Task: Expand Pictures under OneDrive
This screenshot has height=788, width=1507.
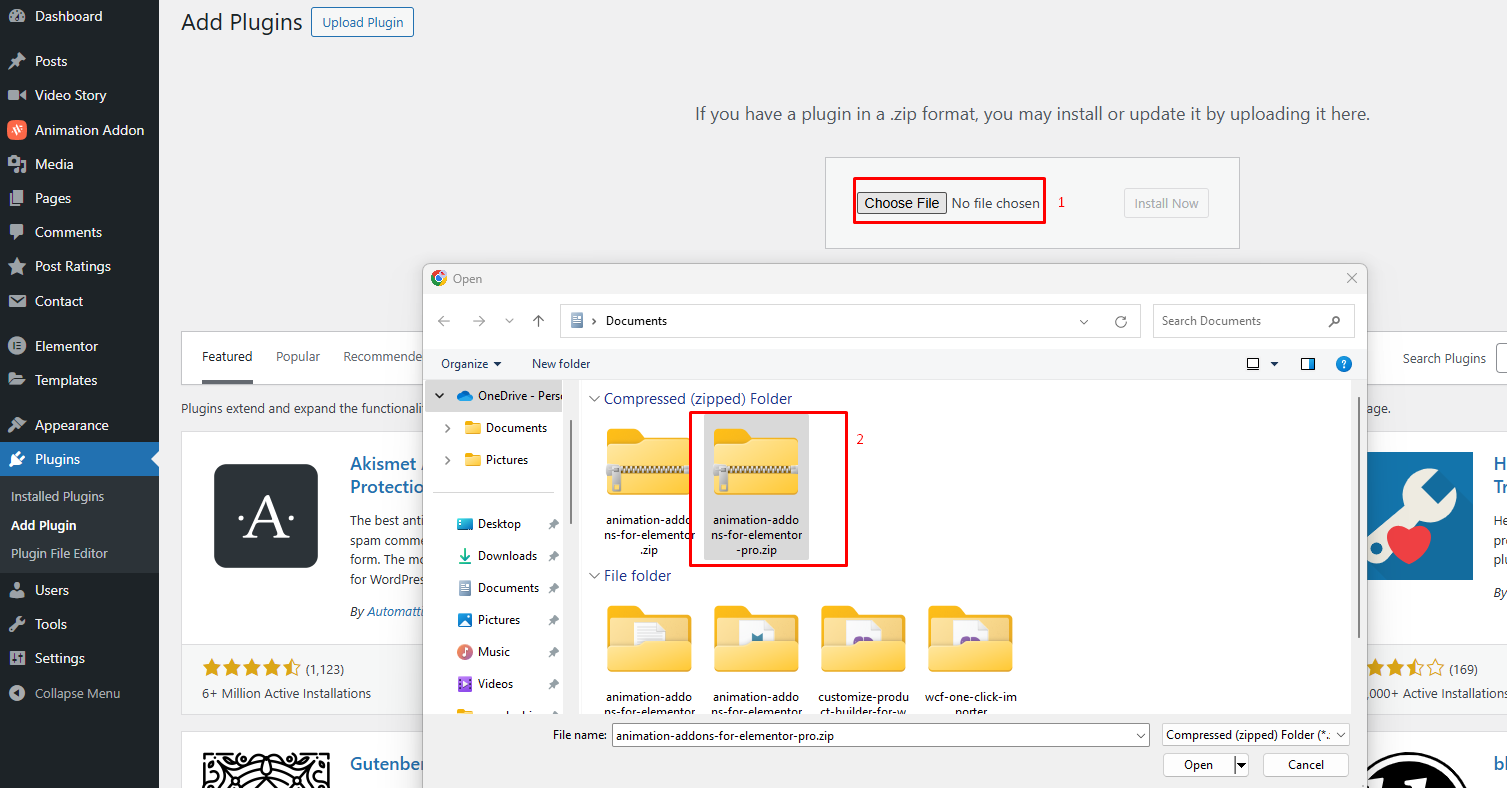Action: (x=447, y=460)
